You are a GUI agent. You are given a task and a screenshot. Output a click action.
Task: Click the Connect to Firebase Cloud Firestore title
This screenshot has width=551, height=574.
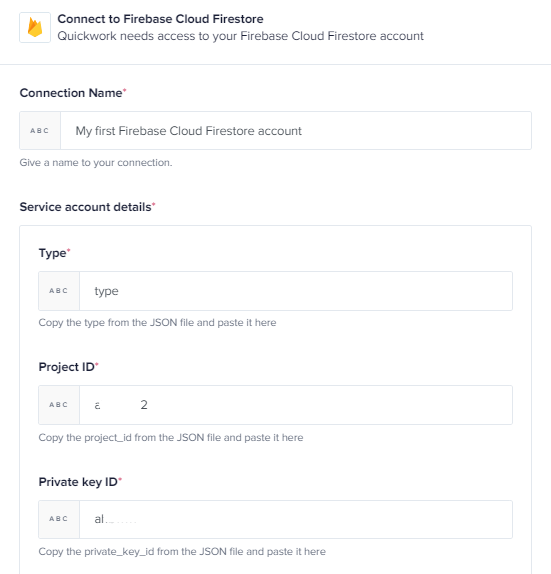pyautogui.click(x=160, y=19)
